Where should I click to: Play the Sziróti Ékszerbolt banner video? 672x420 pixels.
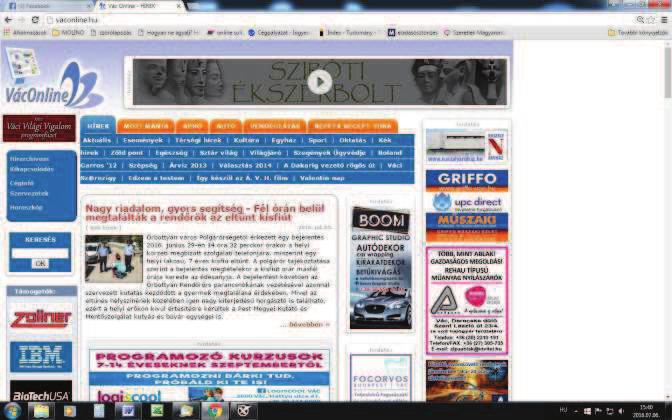point(320,81)
